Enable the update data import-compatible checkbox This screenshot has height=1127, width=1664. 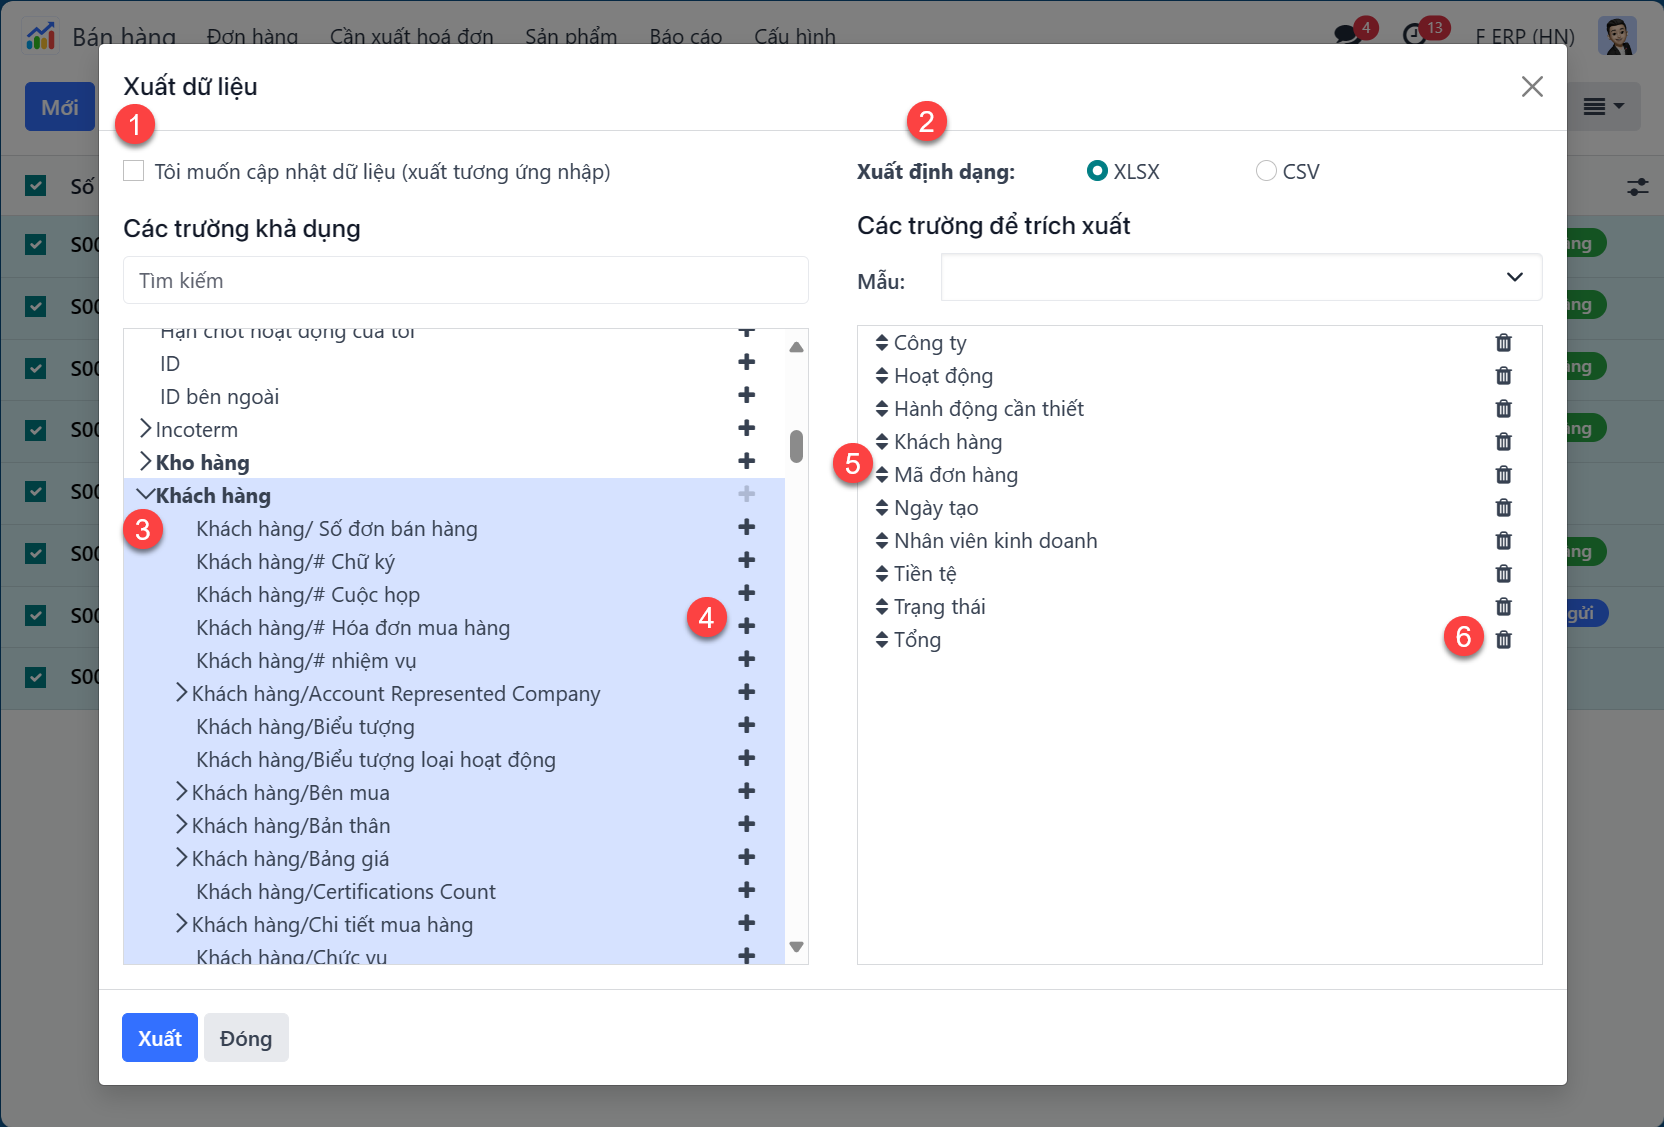click(134, 171)
